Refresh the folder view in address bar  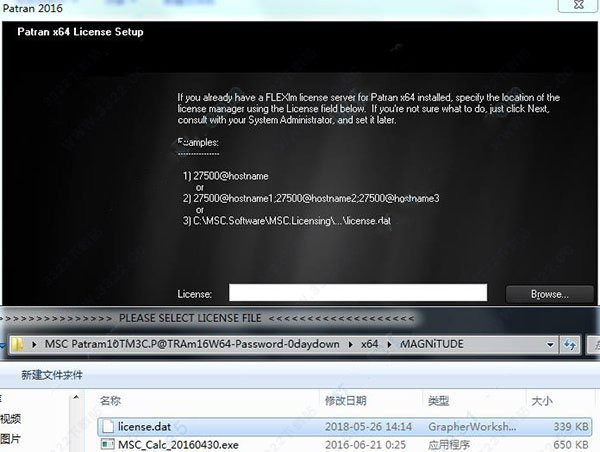(570, 344)
